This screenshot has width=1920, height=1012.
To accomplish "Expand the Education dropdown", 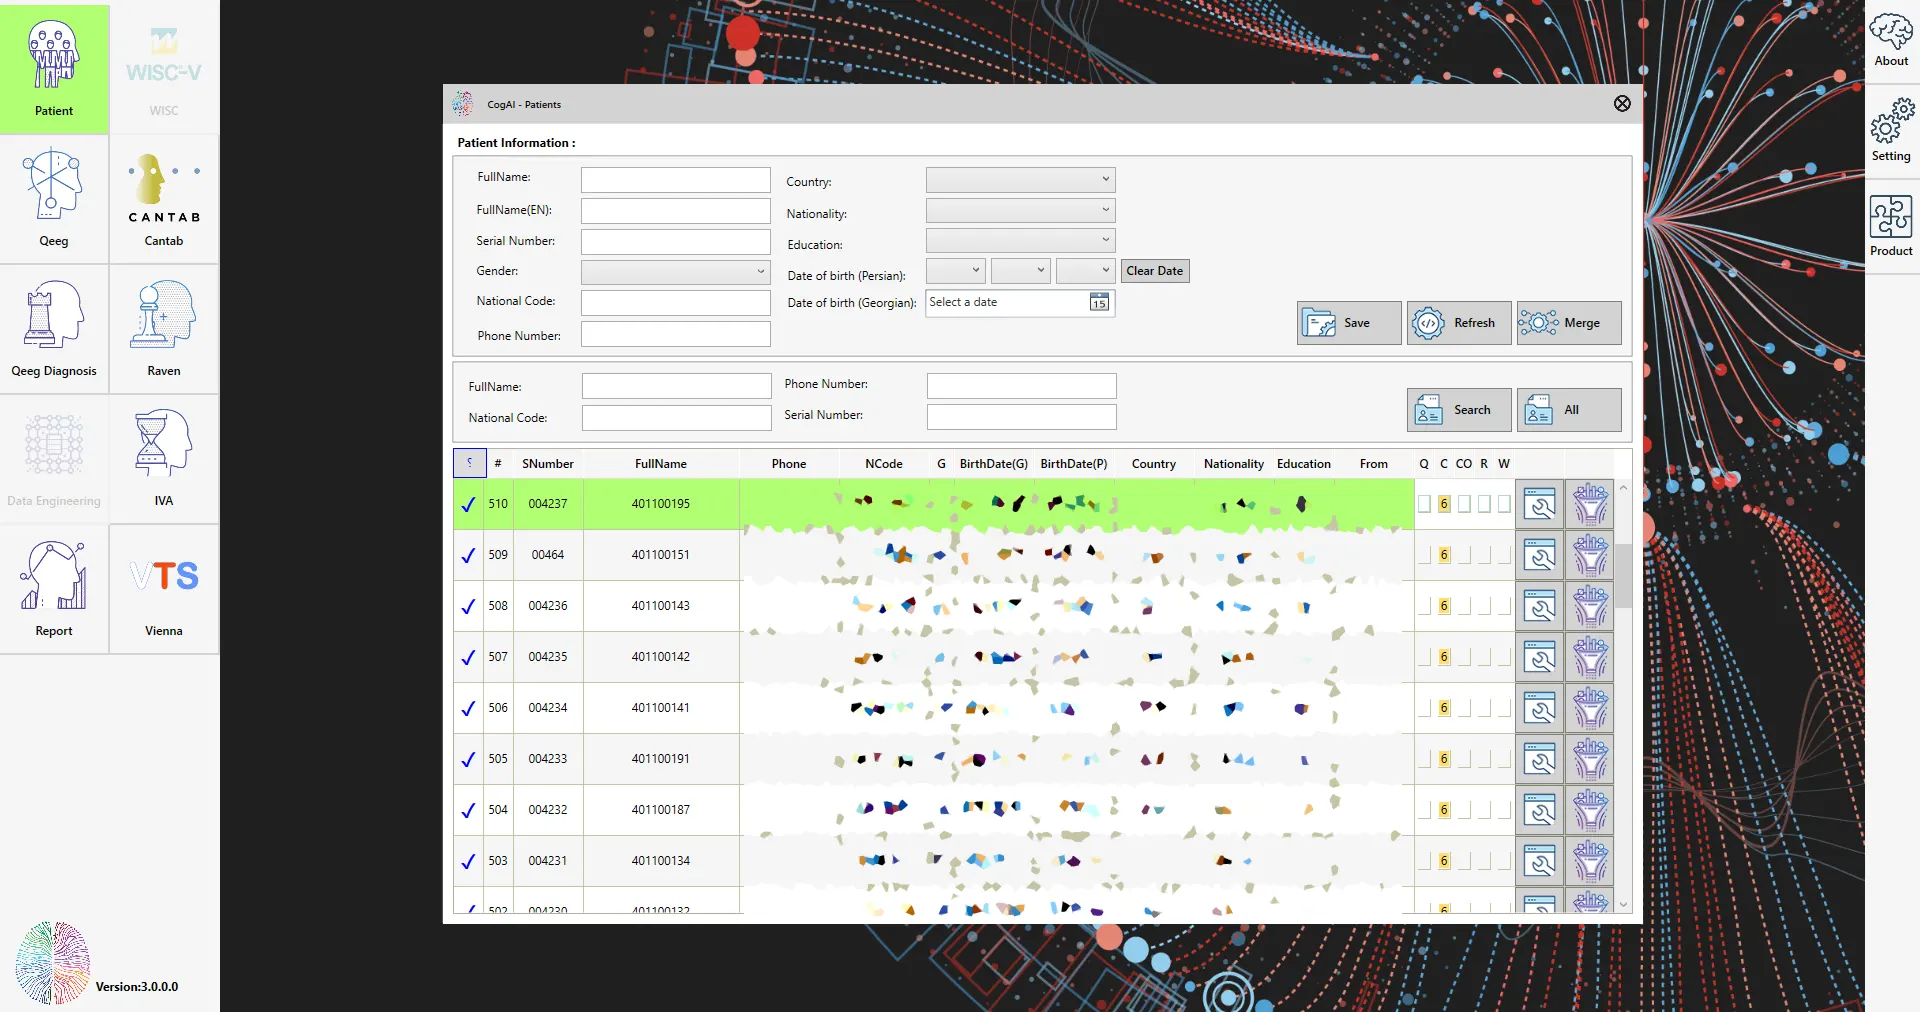I will click(1020, 241).
